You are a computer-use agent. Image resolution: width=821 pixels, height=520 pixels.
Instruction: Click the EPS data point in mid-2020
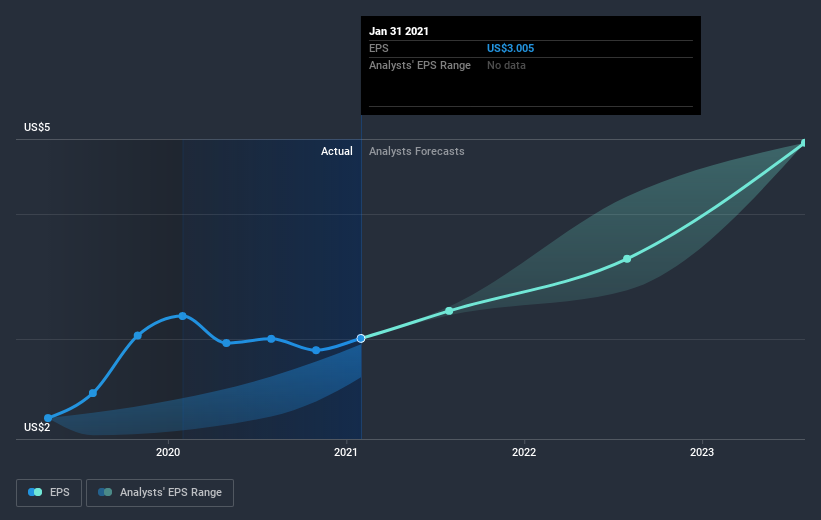[271, 339]
